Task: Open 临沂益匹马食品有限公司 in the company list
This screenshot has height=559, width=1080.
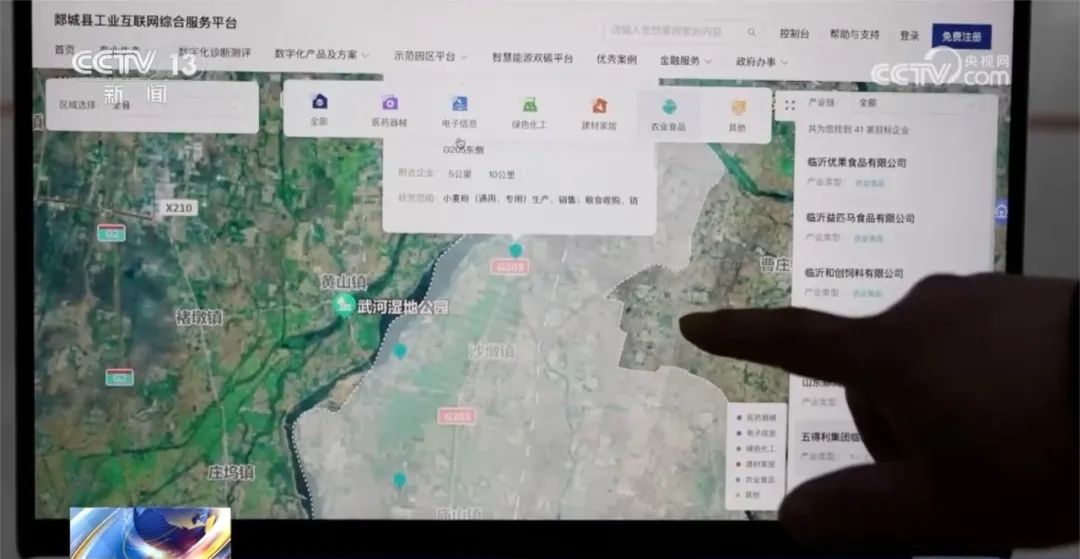Action: pyautogui.click(x=860, y=218)
